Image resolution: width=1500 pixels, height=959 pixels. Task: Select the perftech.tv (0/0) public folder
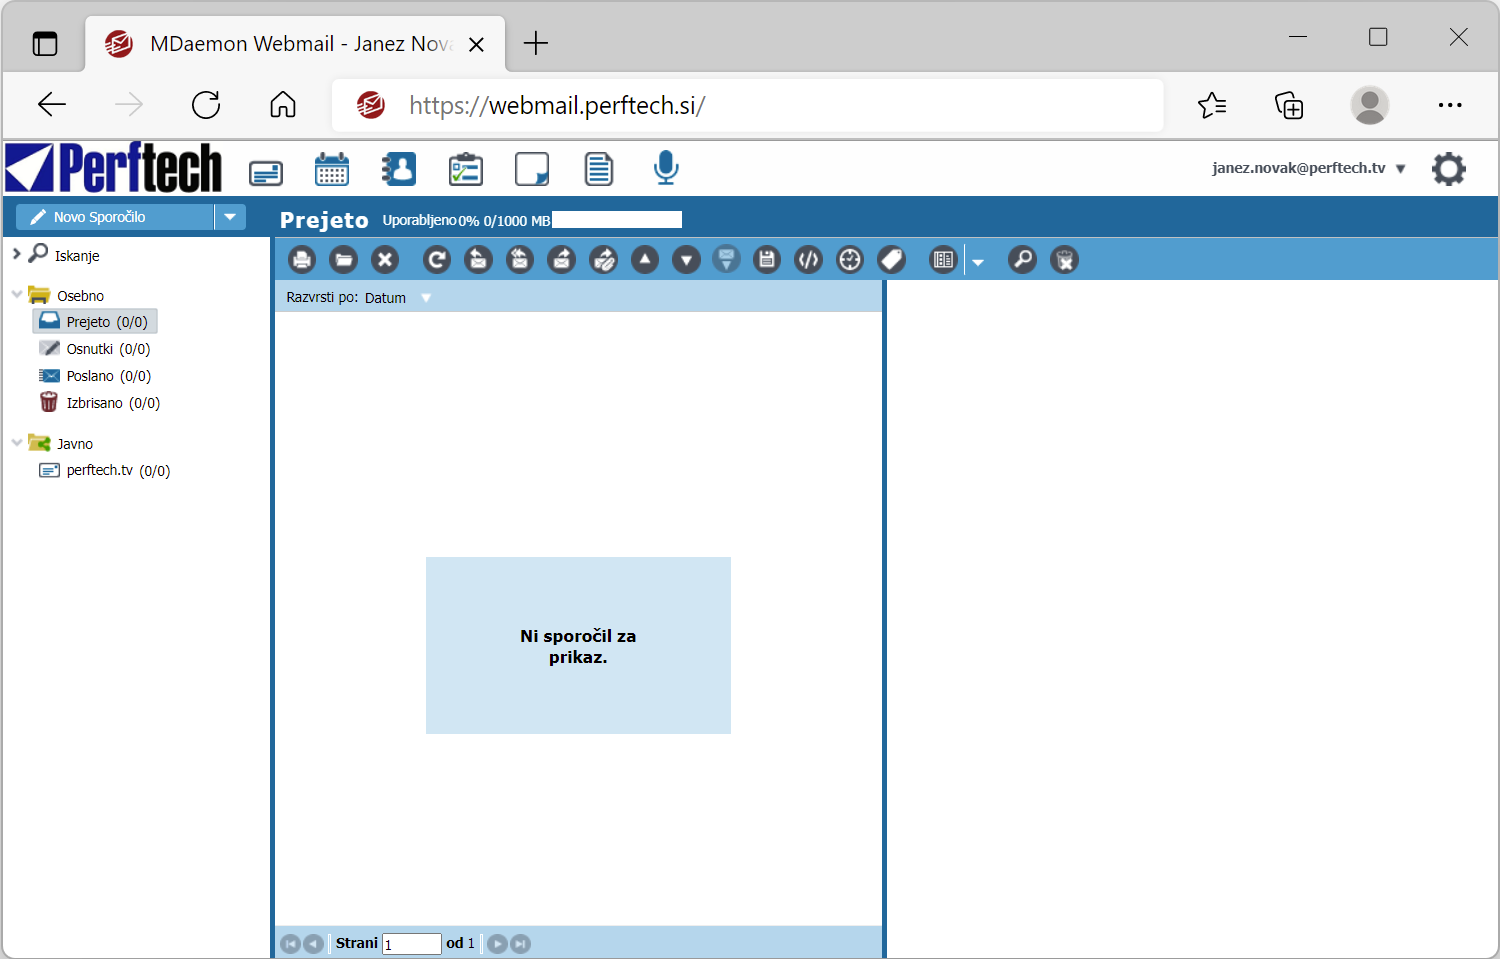(104, 470)
